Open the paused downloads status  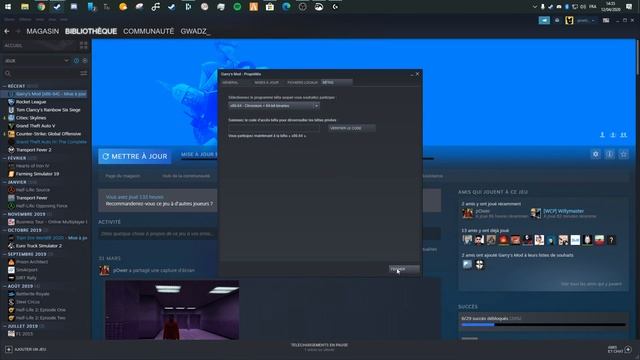pyautogui.click(x=320, y=347)
